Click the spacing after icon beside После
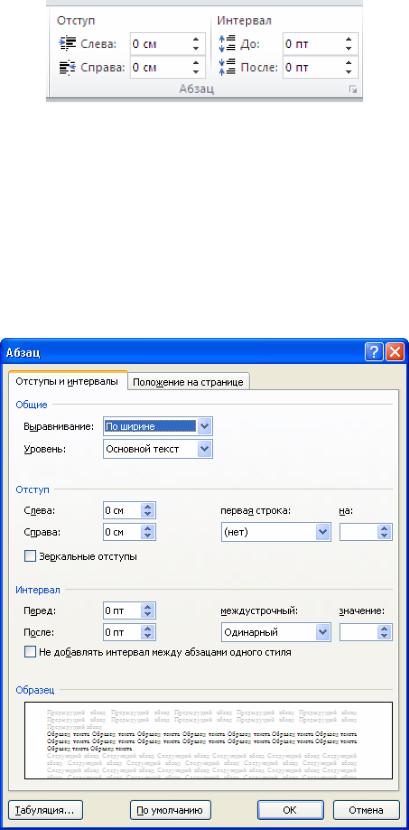Screen dimensions: 409x830 pos(226,68)
